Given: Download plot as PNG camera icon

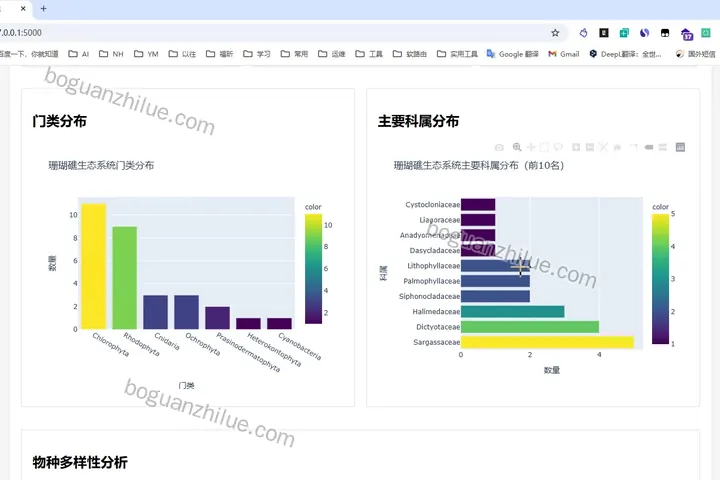Looking at the screenshot, I should [x=499, y=147].
